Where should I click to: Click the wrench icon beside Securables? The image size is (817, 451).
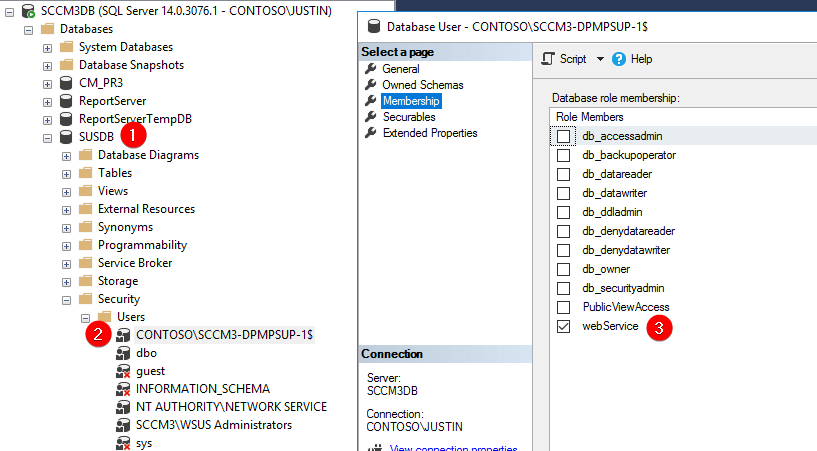click(x=370, y=117)
